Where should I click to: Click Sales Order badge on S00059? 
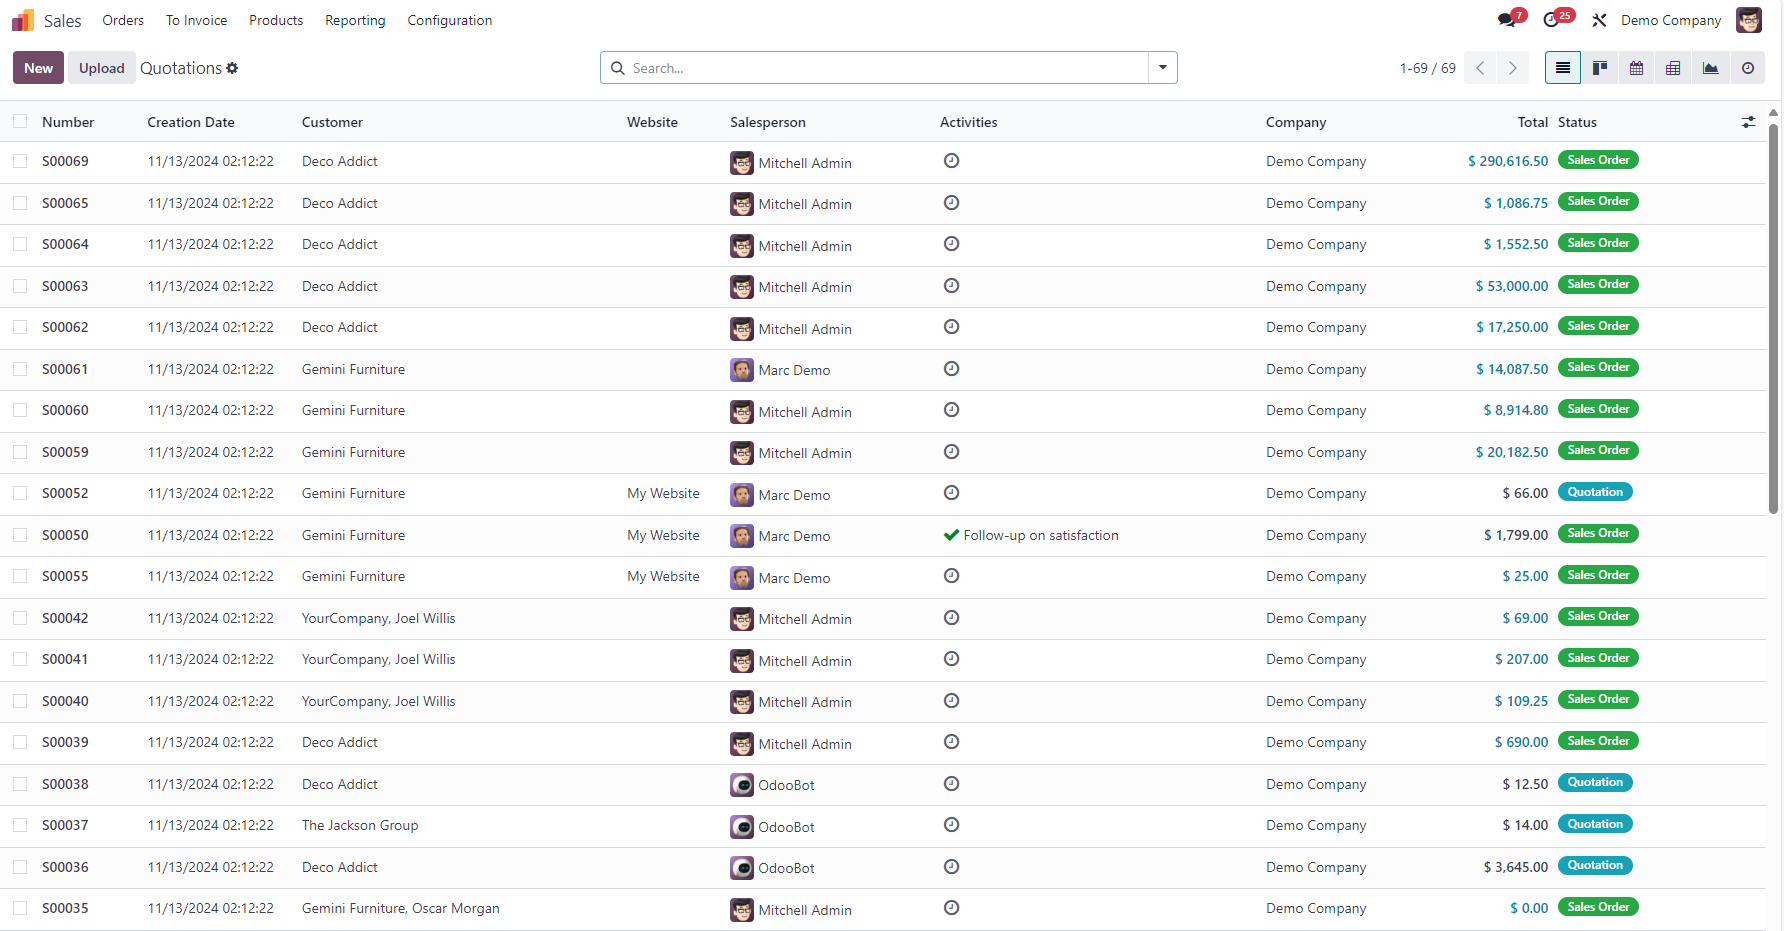1598,451
